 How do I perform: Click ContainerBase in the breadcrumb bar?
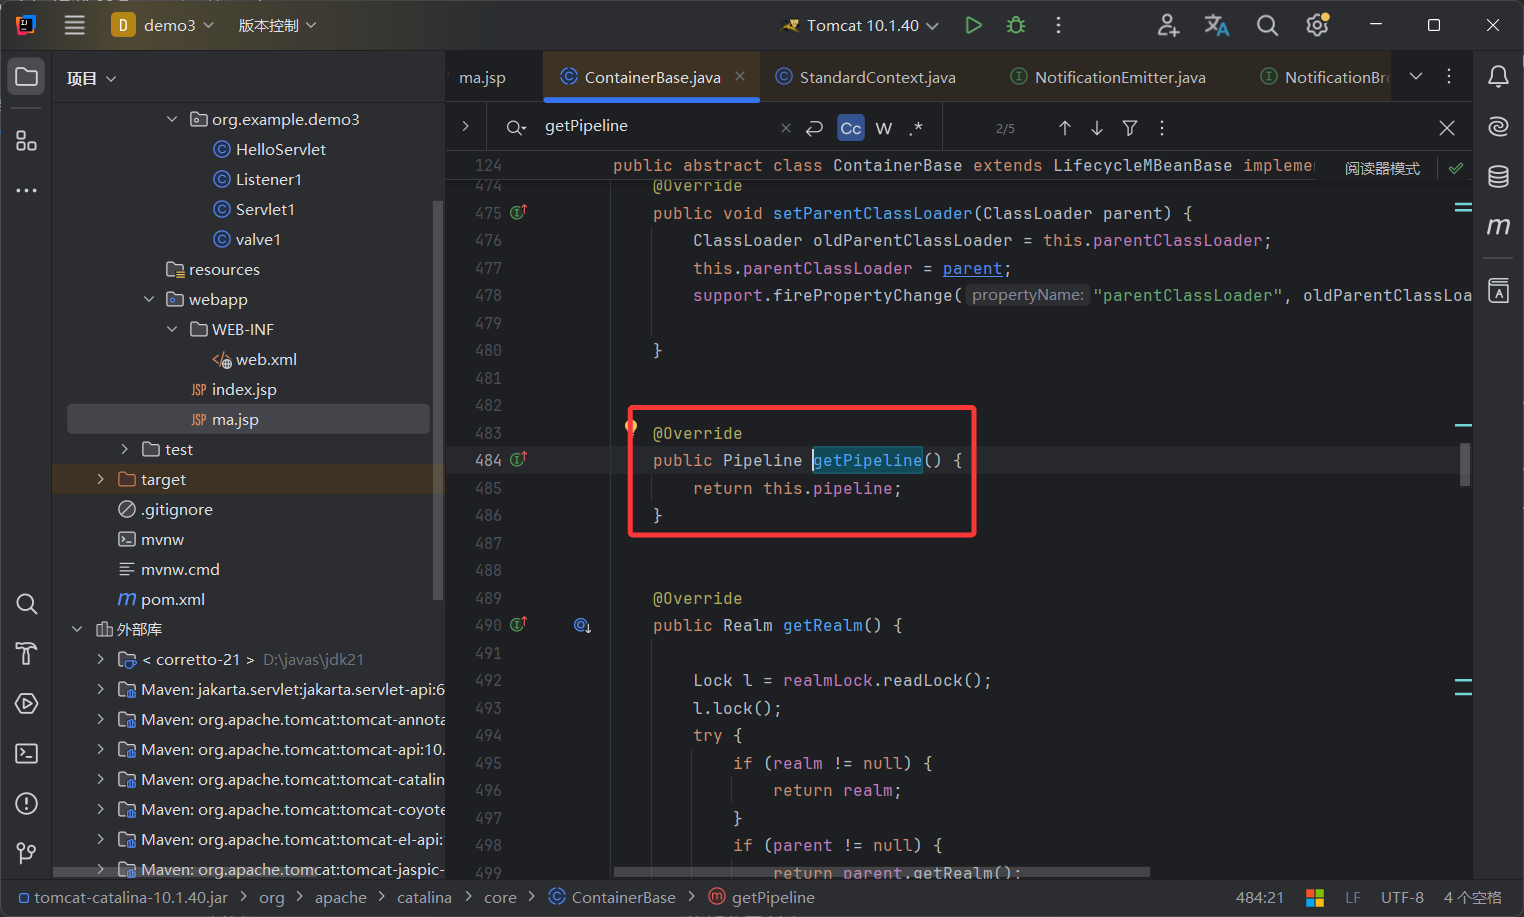coord(623,898)
